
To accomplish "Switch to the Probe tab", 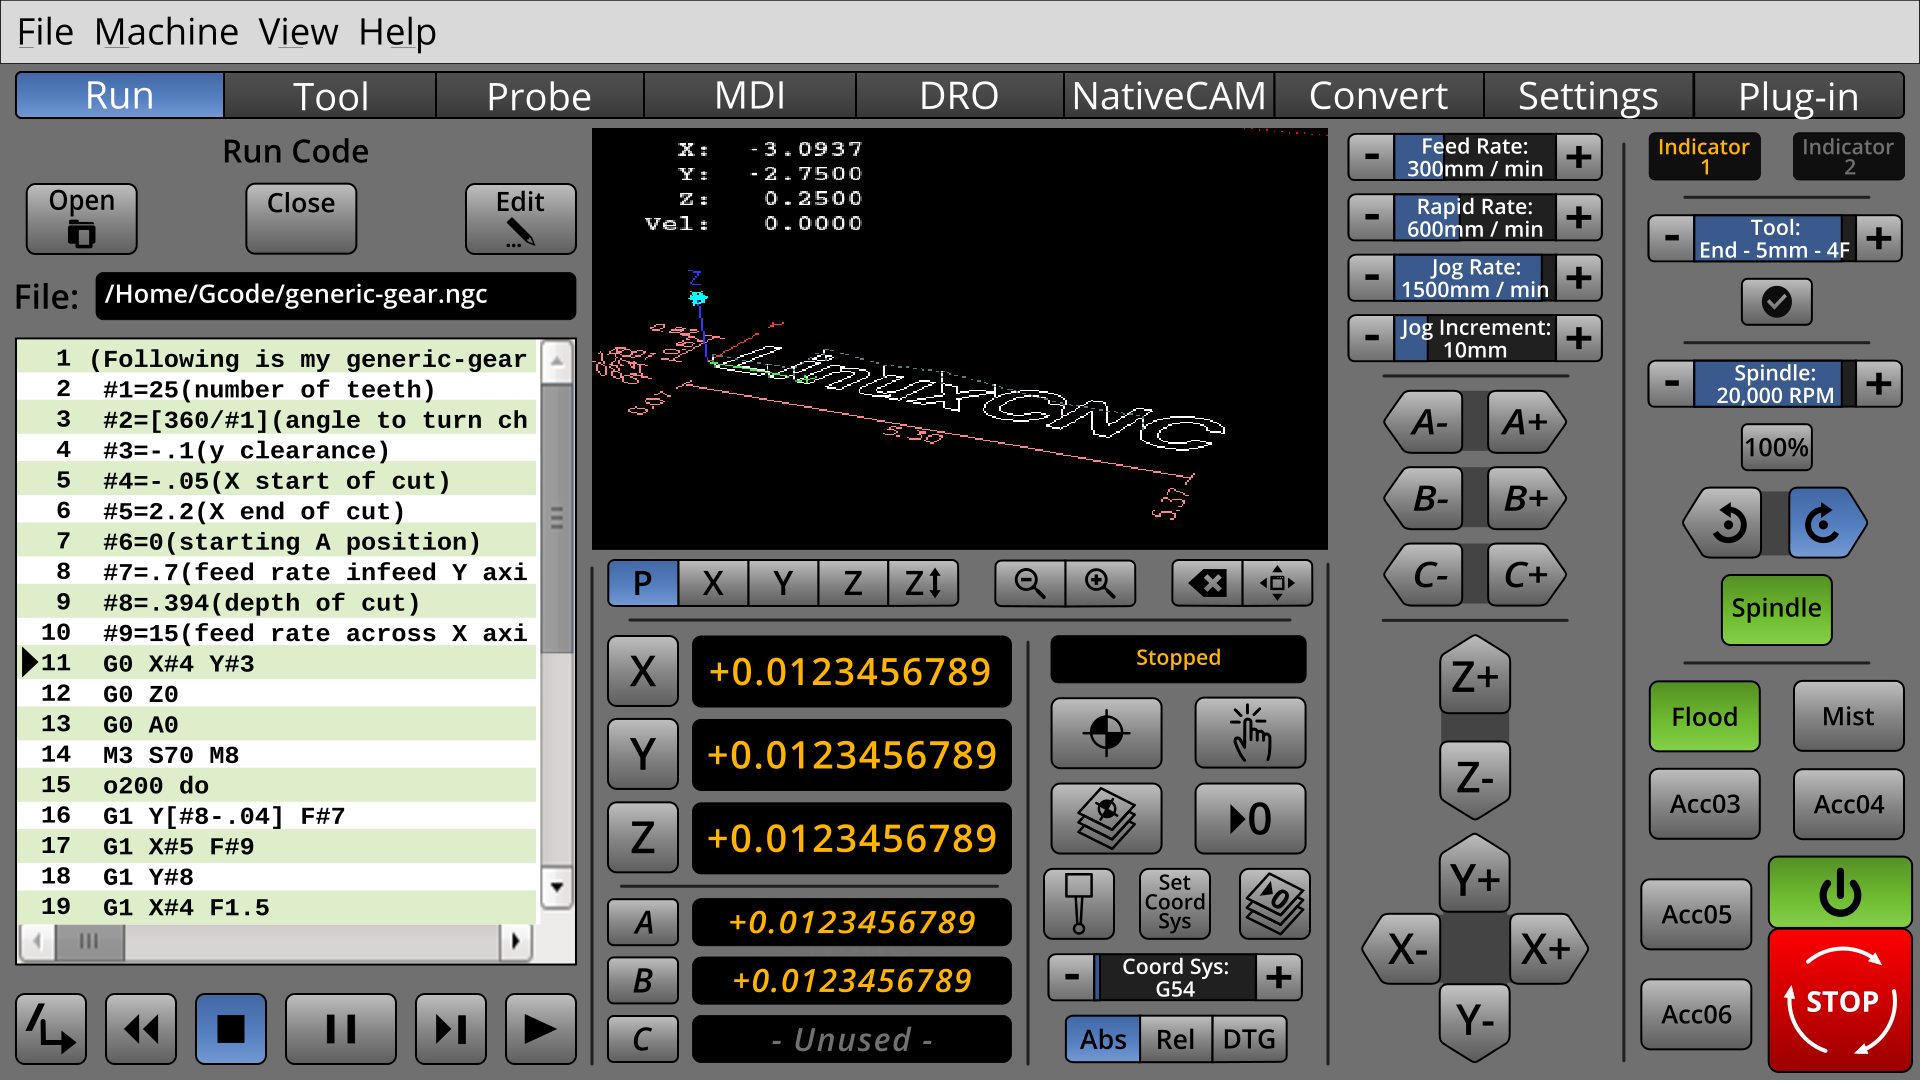I will (x=539, y=96).
